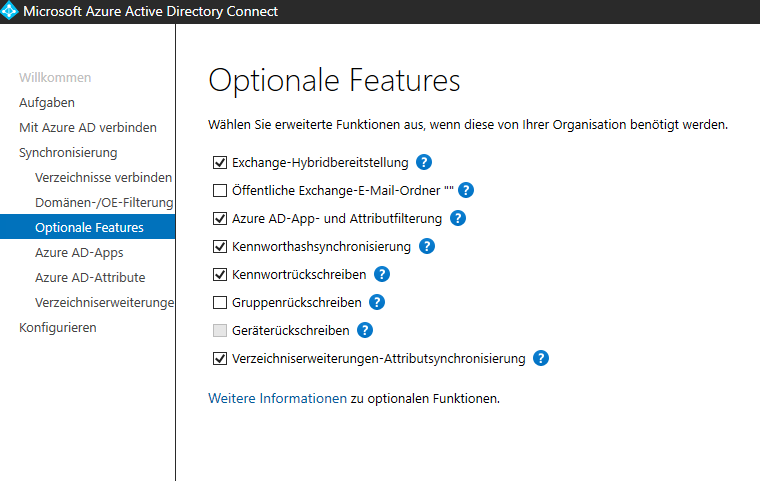Open Verzeichnisse verbinden step
Image resolution: width=760 pixels, height=481 pixels.
point(103,177)
